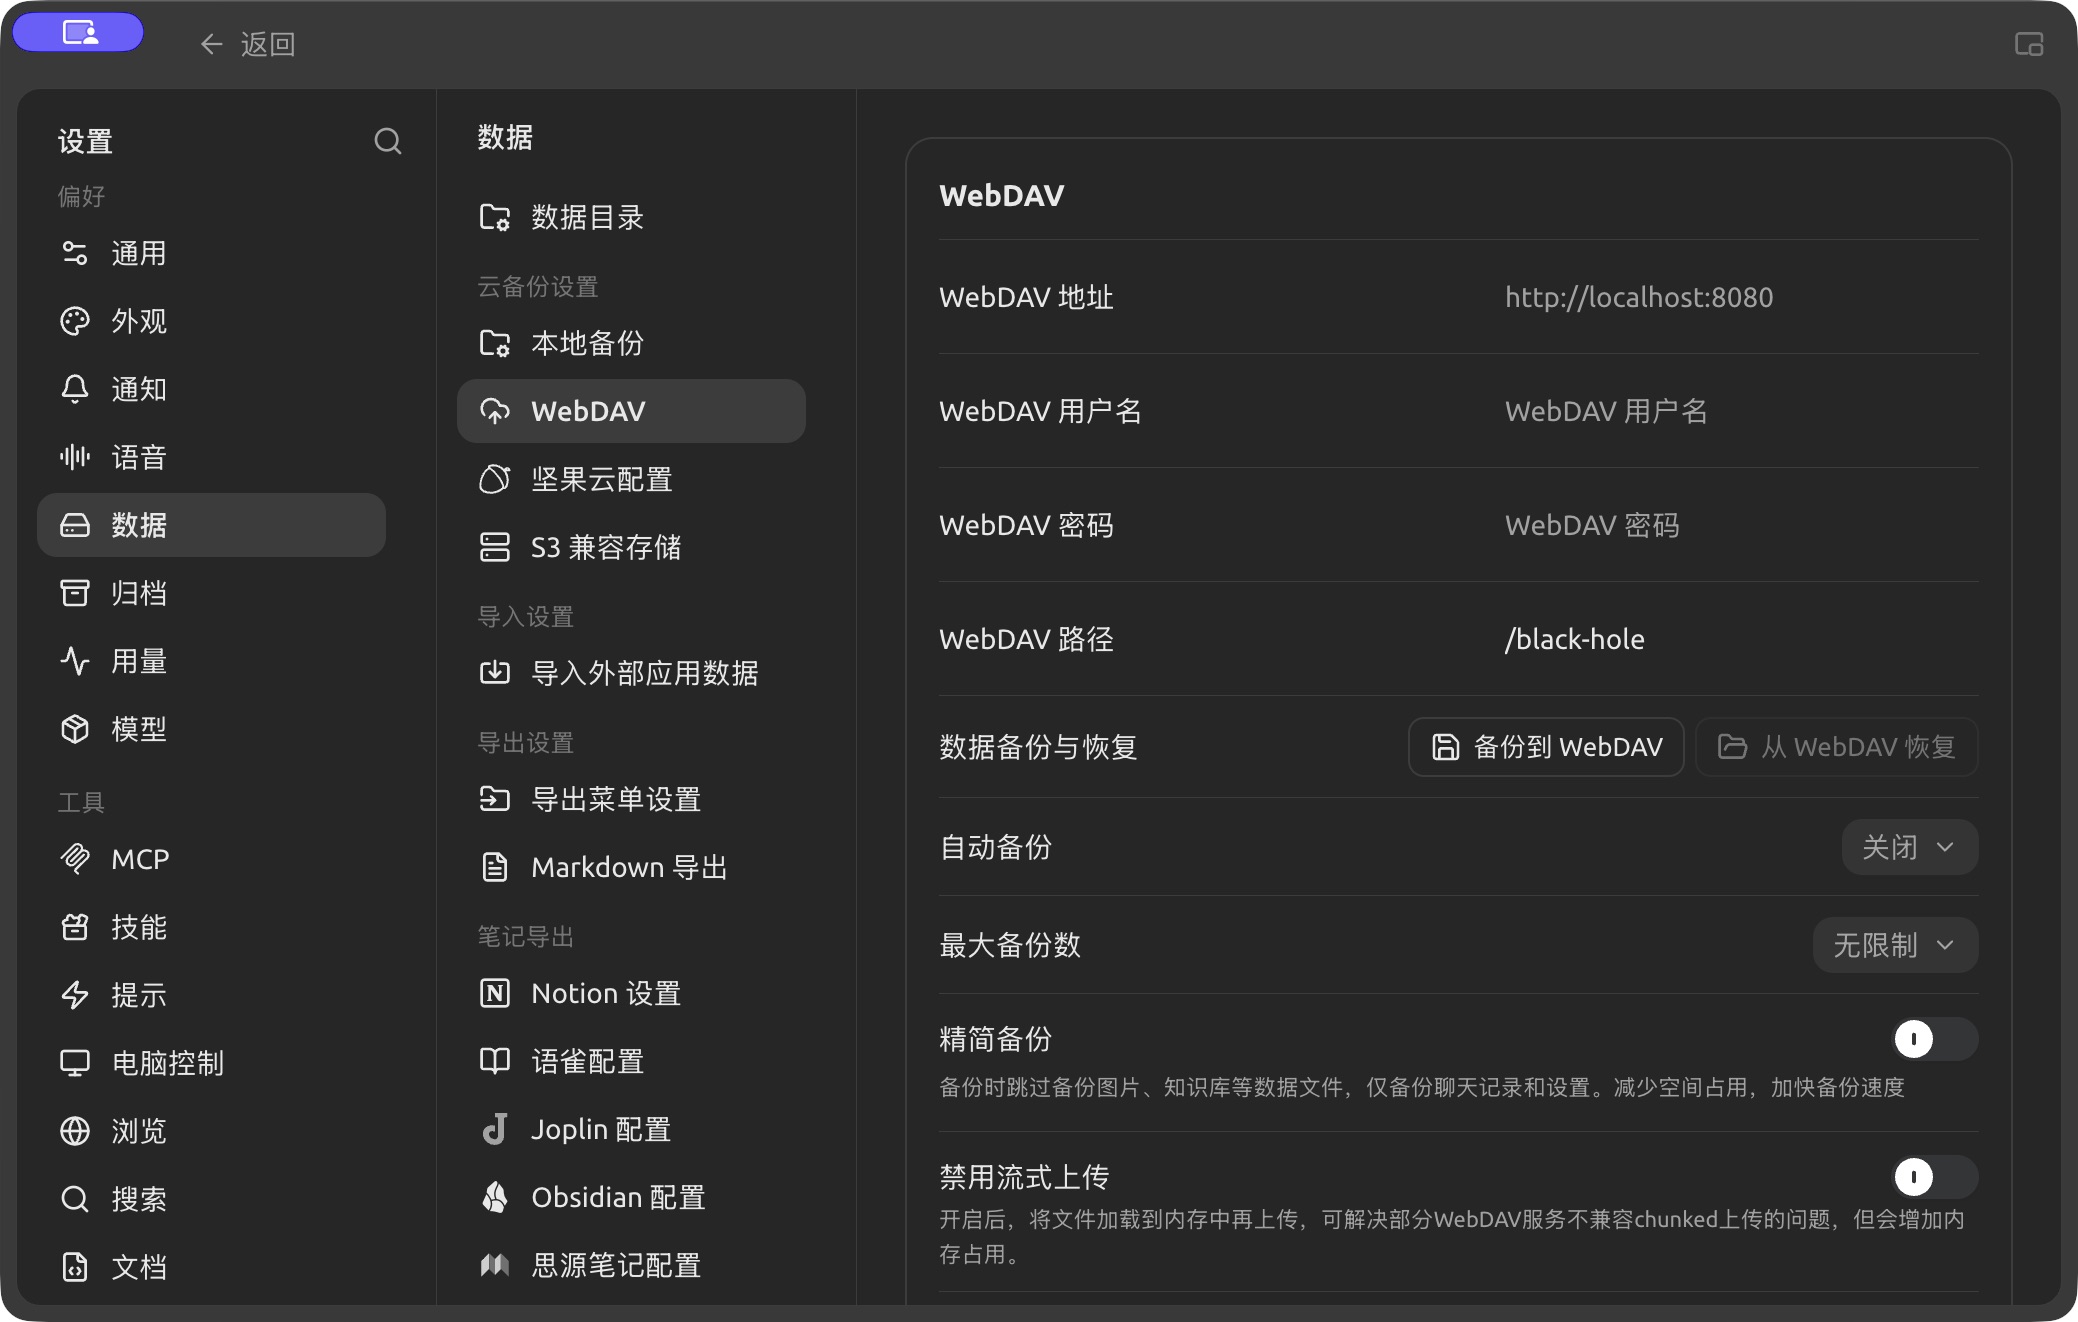Open 模型 model settings
Viewport: 2078px width, 1322px height.
click(x=211, y=729)
